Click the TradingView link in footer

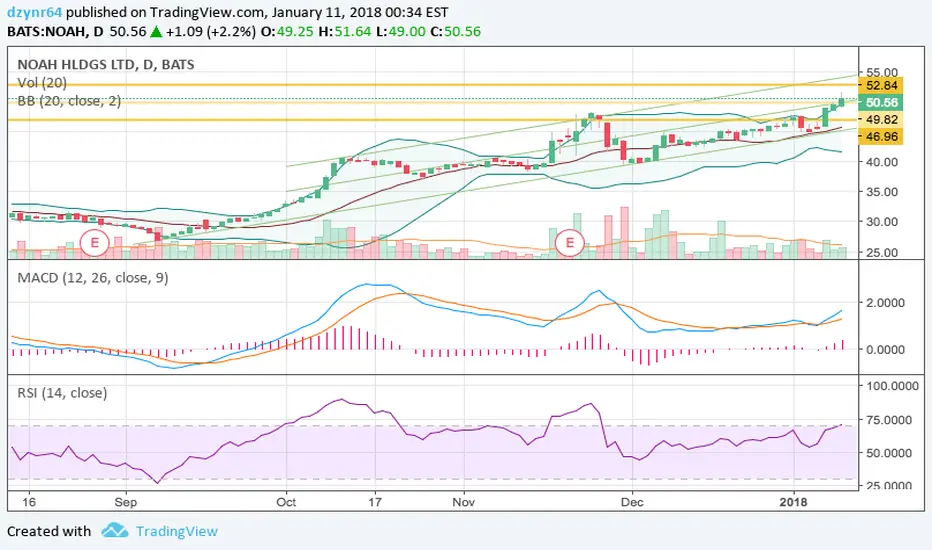click(x=177, y=531)
